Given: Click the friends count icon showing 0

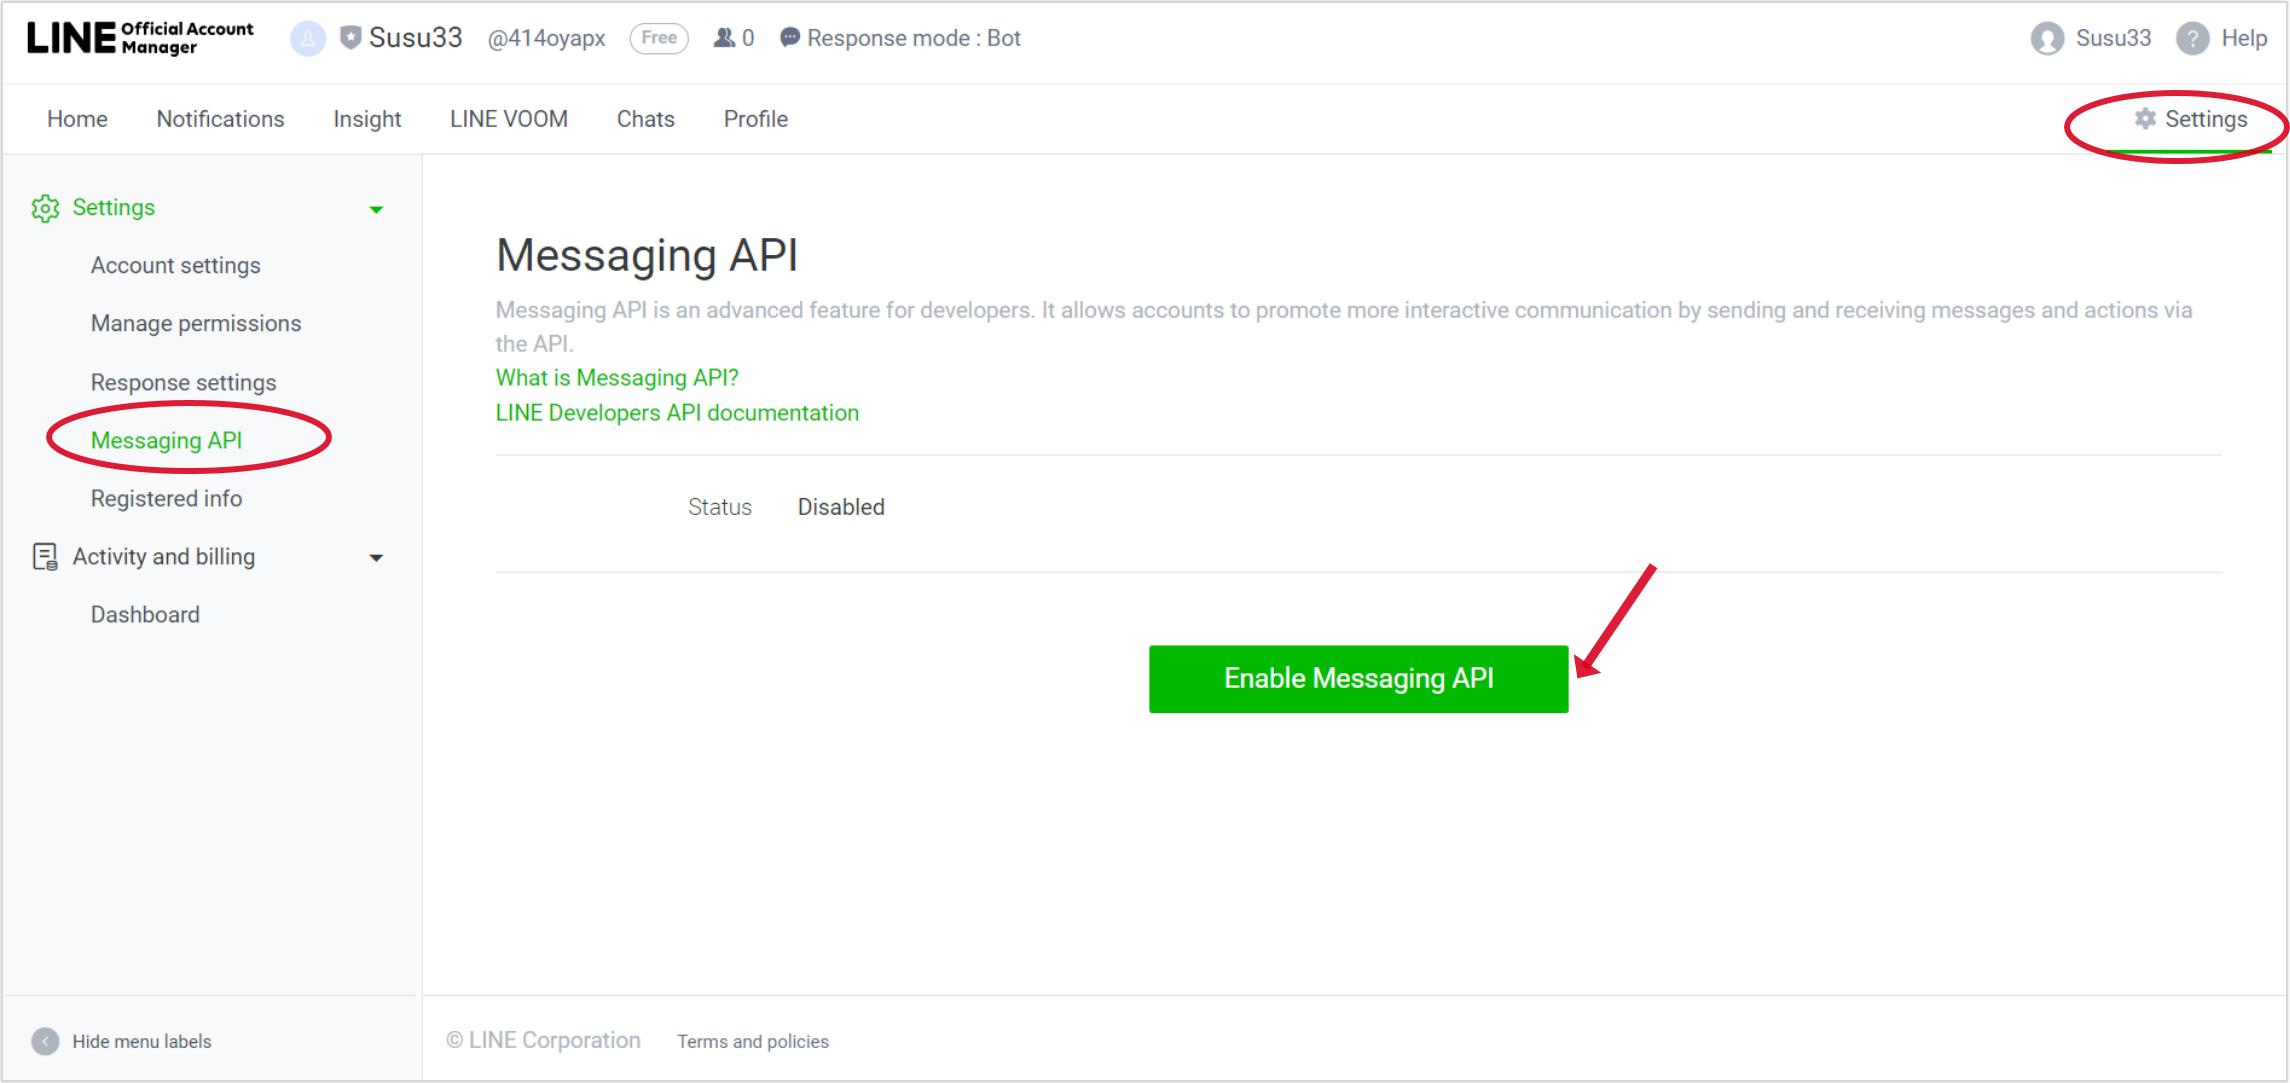Looking at the screenshot, I should point(723,37).
